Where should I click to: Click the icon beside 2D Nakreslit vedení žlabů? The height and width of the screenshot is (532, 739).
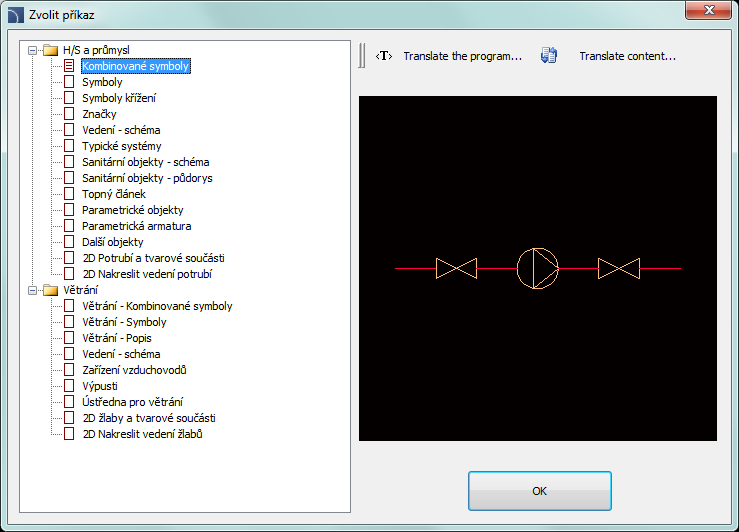69,434
